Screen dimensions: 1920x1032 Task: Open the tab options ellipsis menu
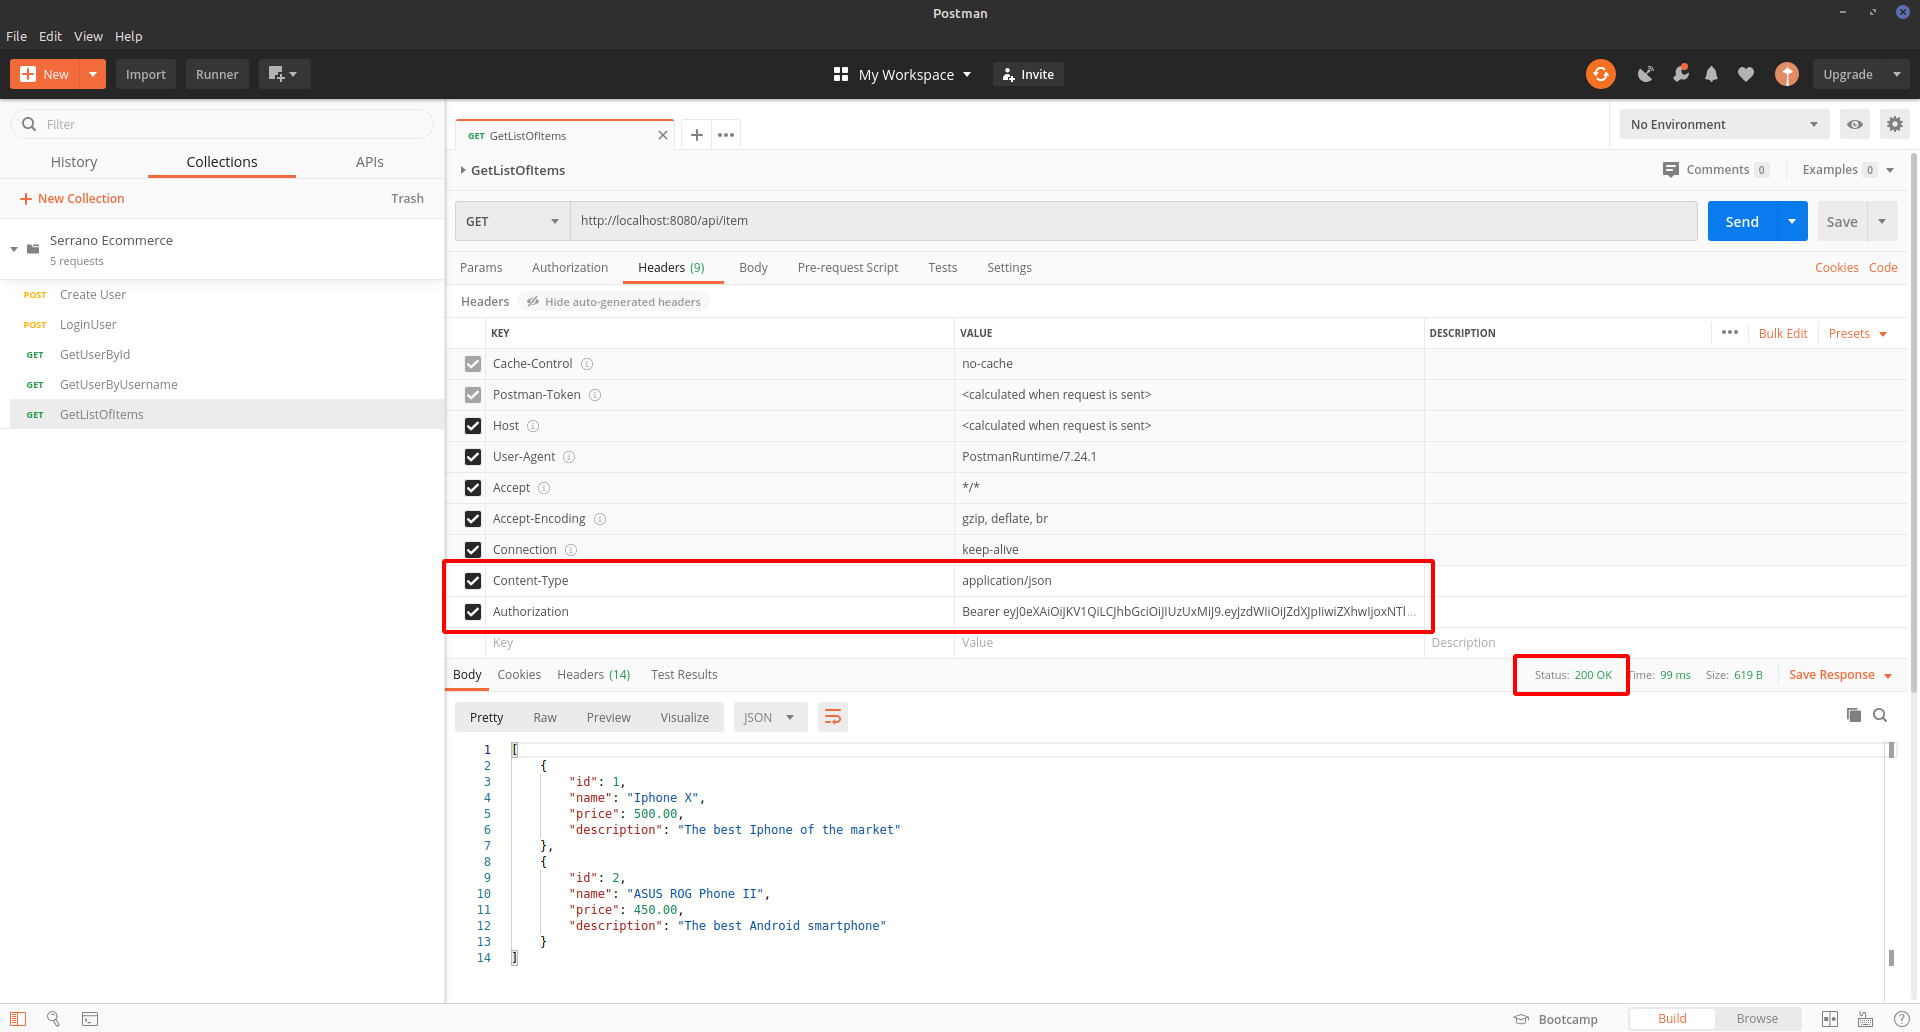pos(726,135)
